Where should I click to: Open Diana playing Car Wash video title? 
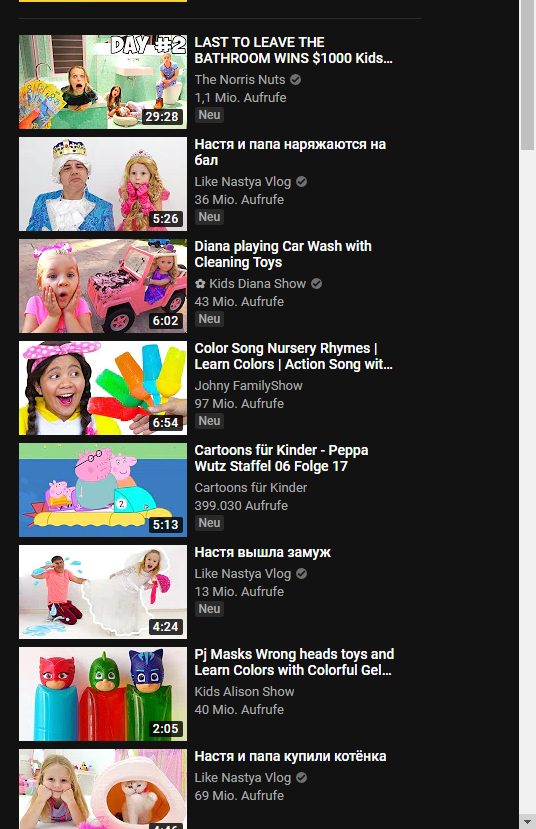click(283, 254)
